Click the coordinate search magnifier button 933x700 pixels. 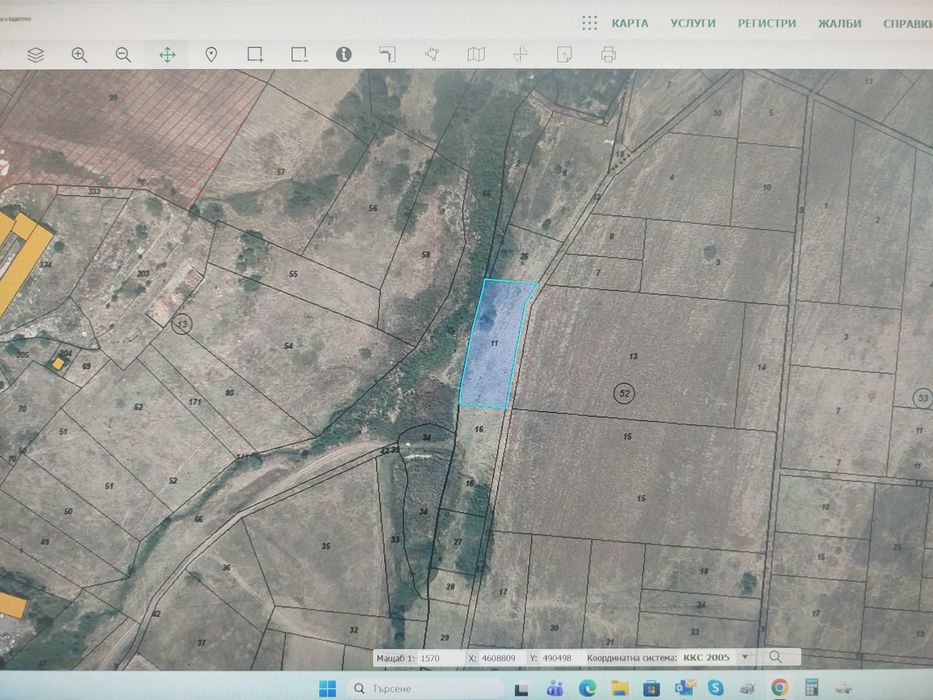(774, 657)
